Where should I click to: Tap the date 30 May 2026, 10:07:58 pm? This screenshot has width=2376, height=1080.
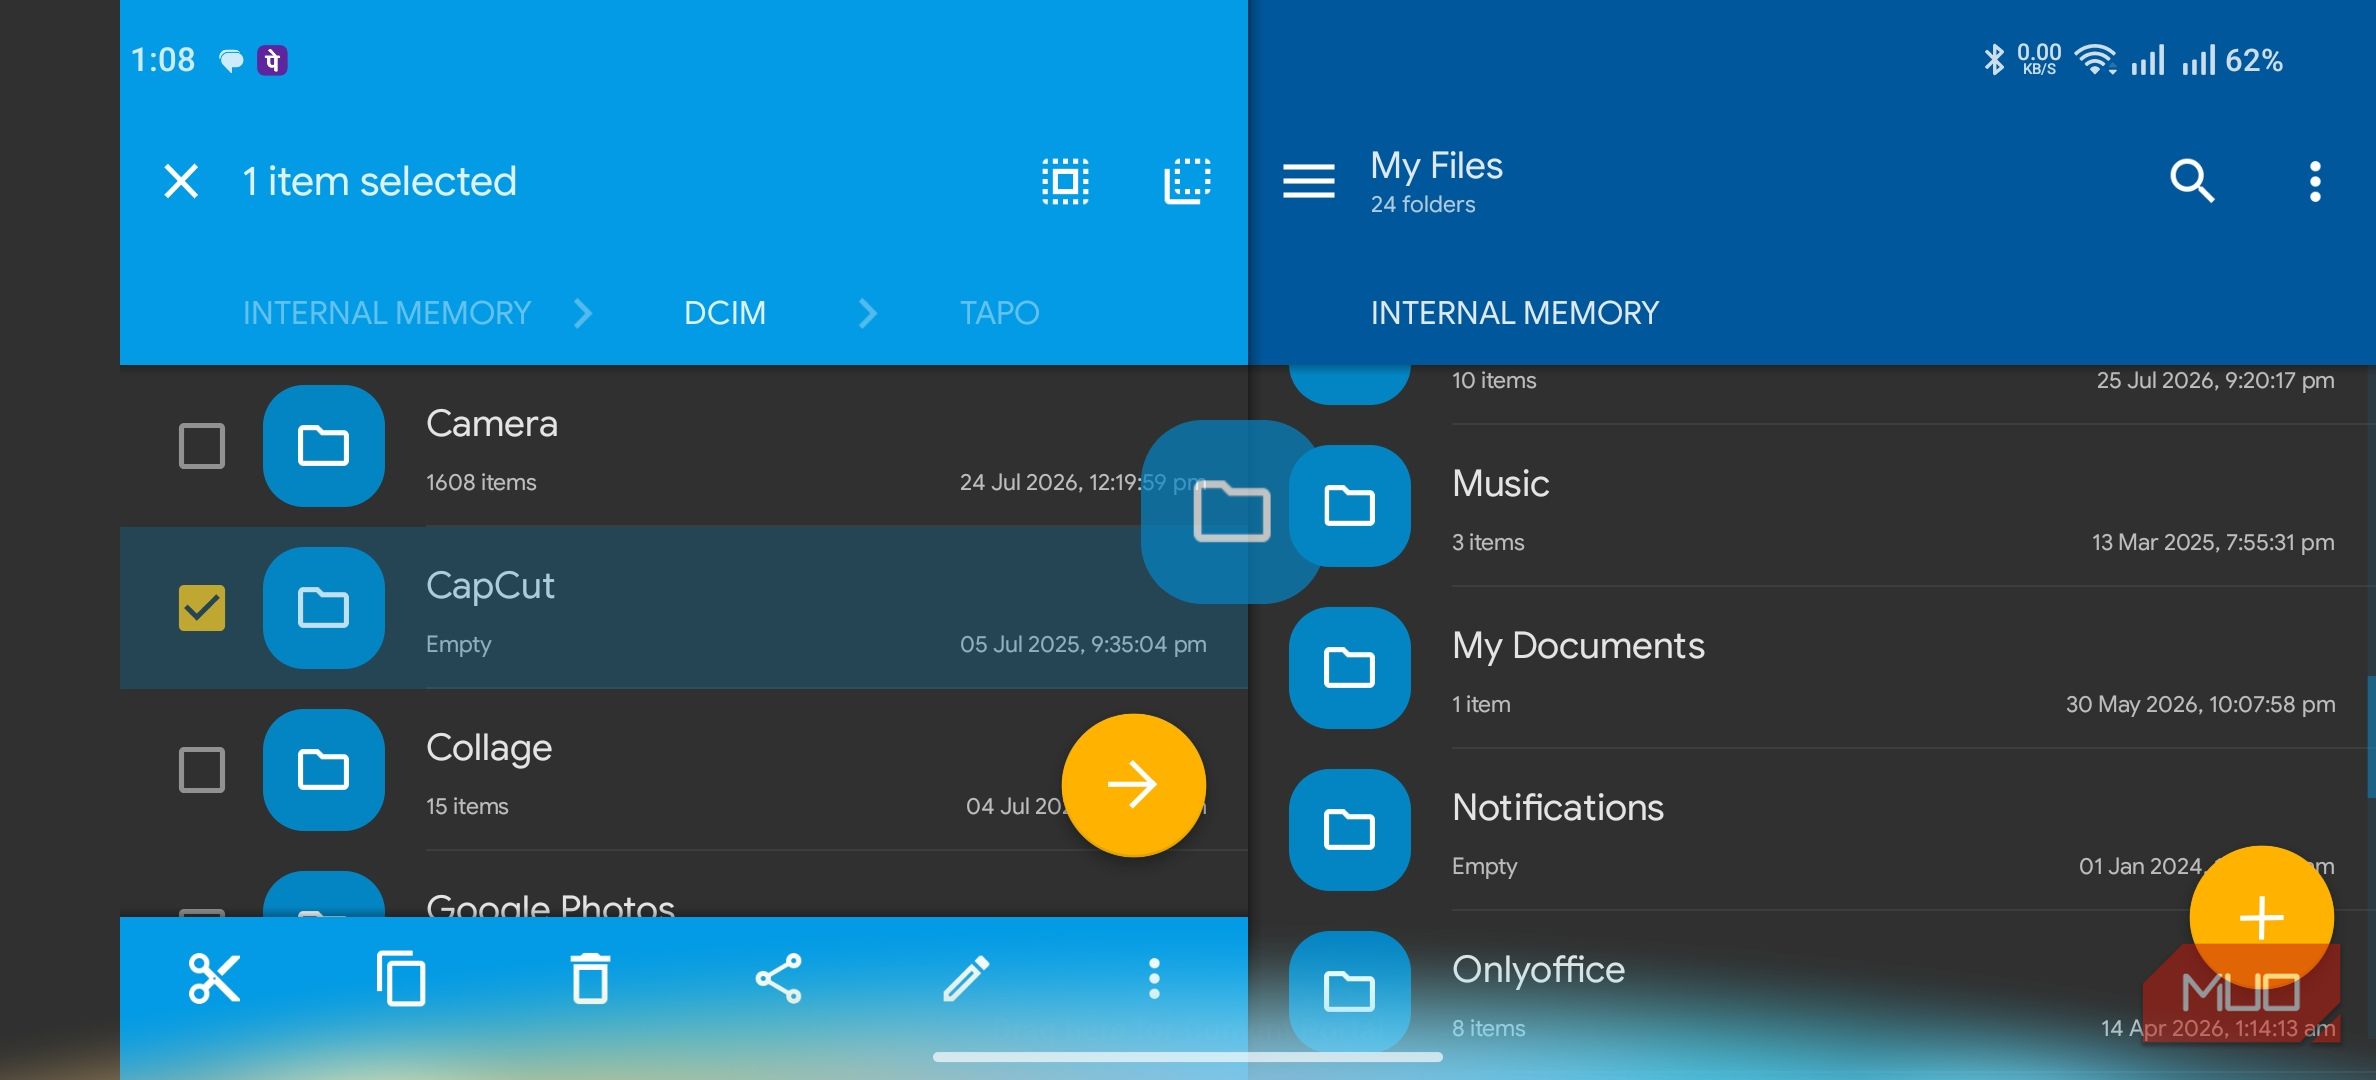coord(2200,704)
